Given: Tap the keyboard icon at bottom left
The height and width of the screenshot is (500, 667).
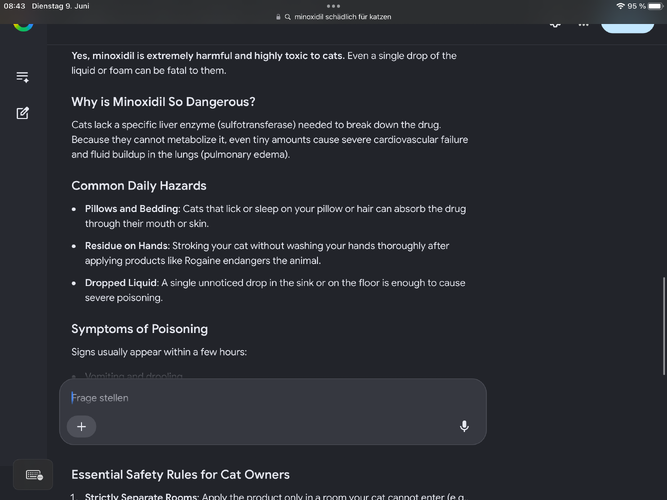Looking at the screenshot, I should 33,474.
